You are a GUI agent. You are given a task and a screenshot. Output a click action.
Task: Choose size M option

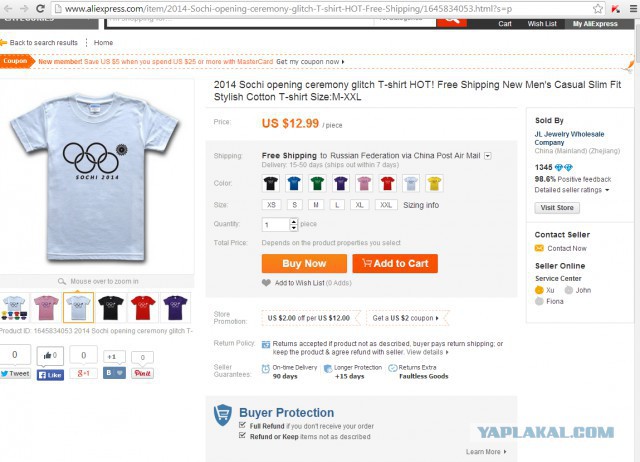(x=316, y=204)
